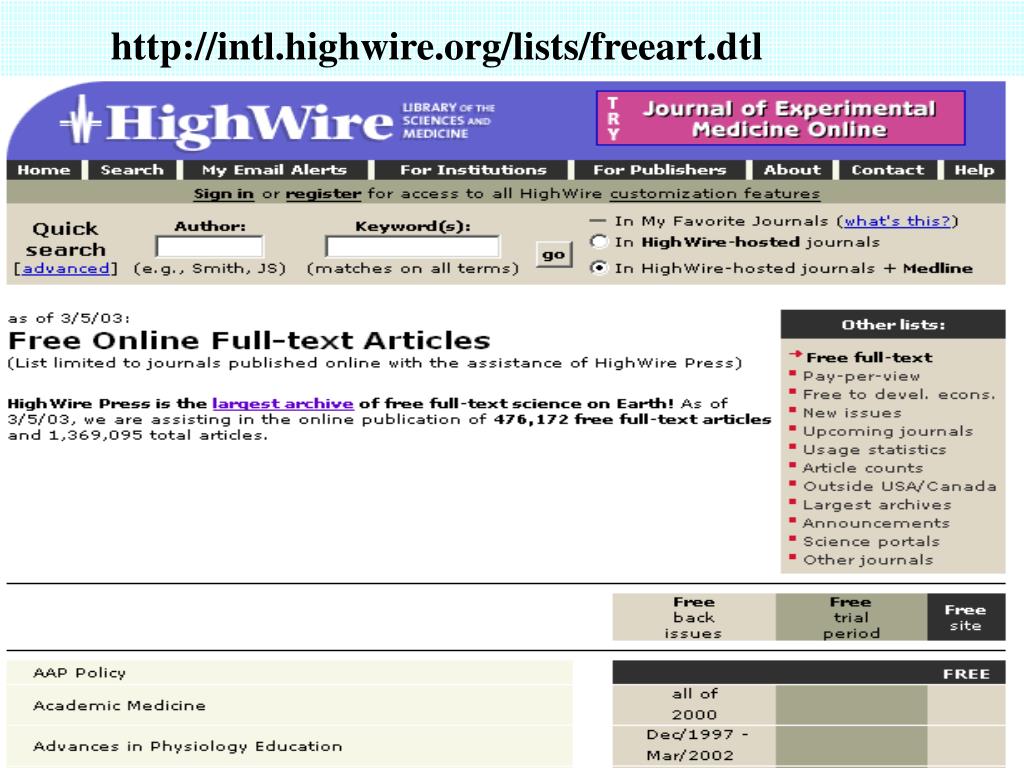Click the Free site column header
Screen dimensions: 1024x768
tap(965, 617)
